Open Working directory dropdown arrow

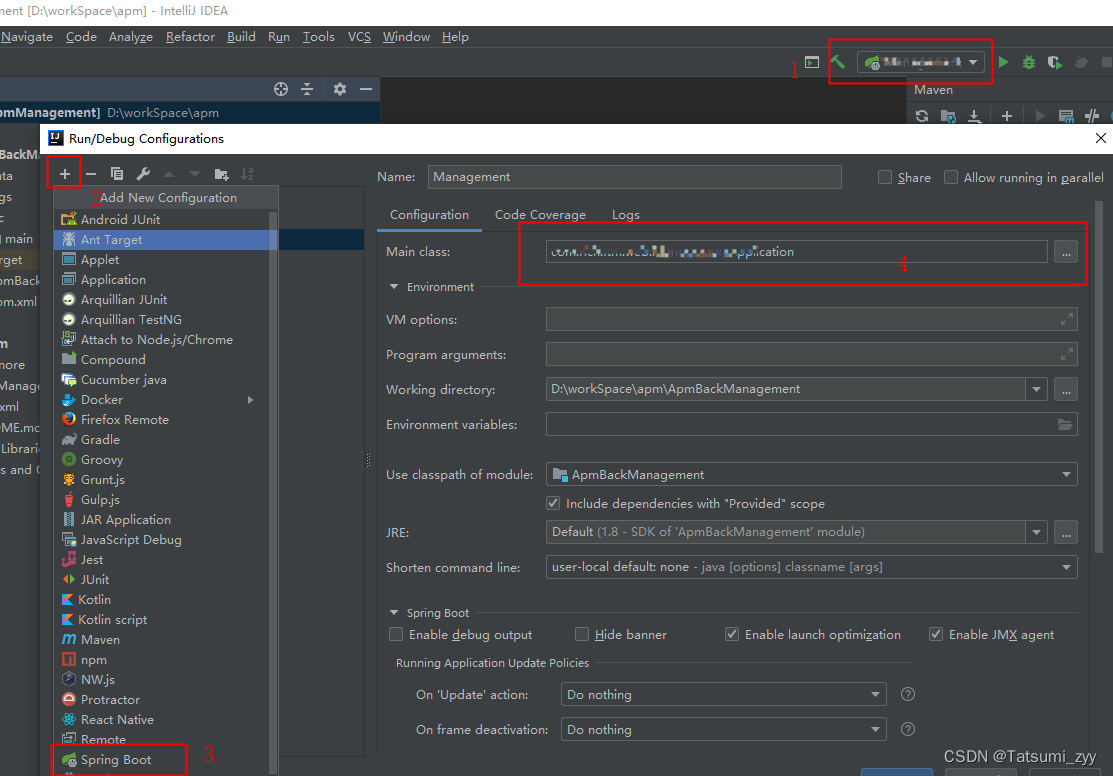1036,389
